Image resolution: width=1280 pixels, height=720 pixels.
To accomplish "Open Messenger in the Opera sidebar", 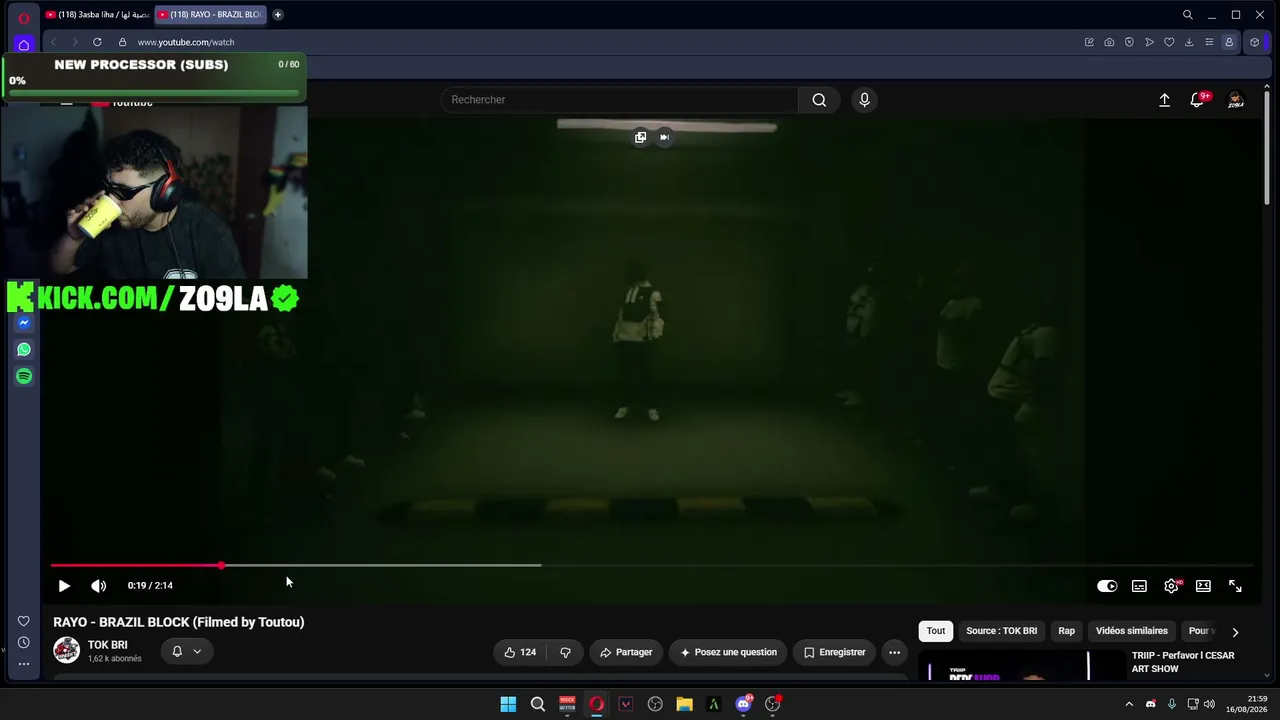I will [24, 323].
